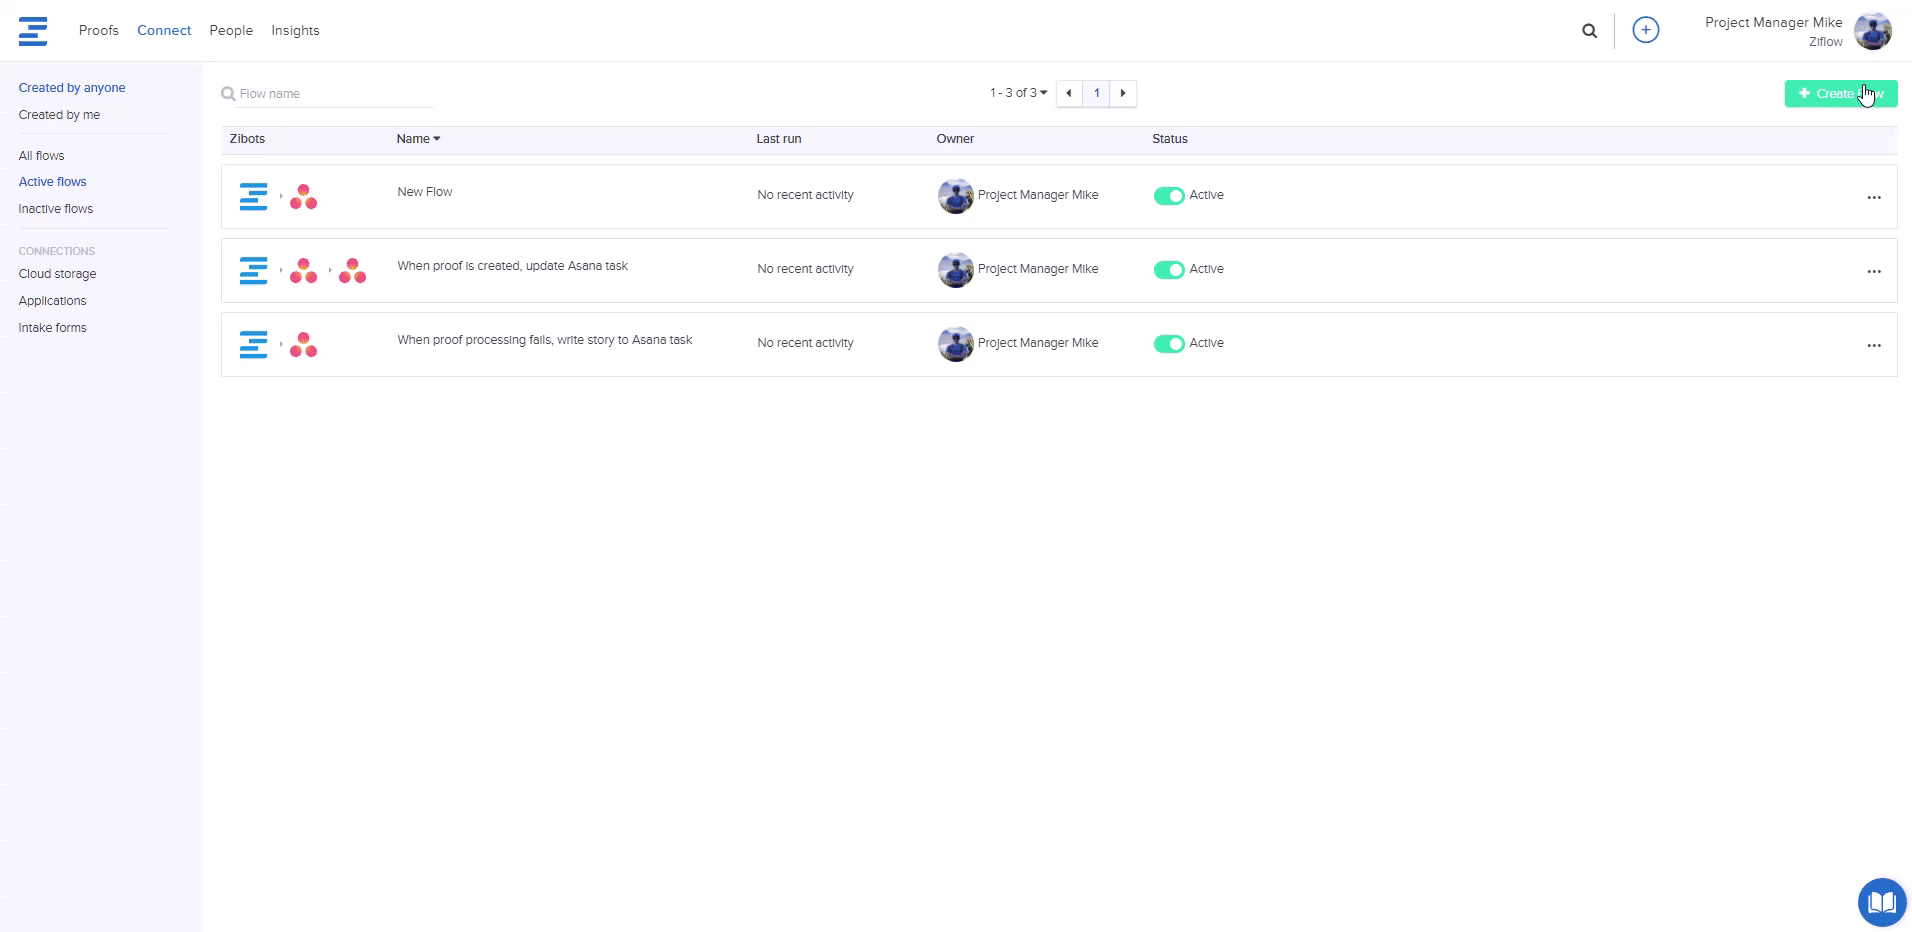
Task: Go to previous page arrow in pagination
Action: click(1069, 93)
